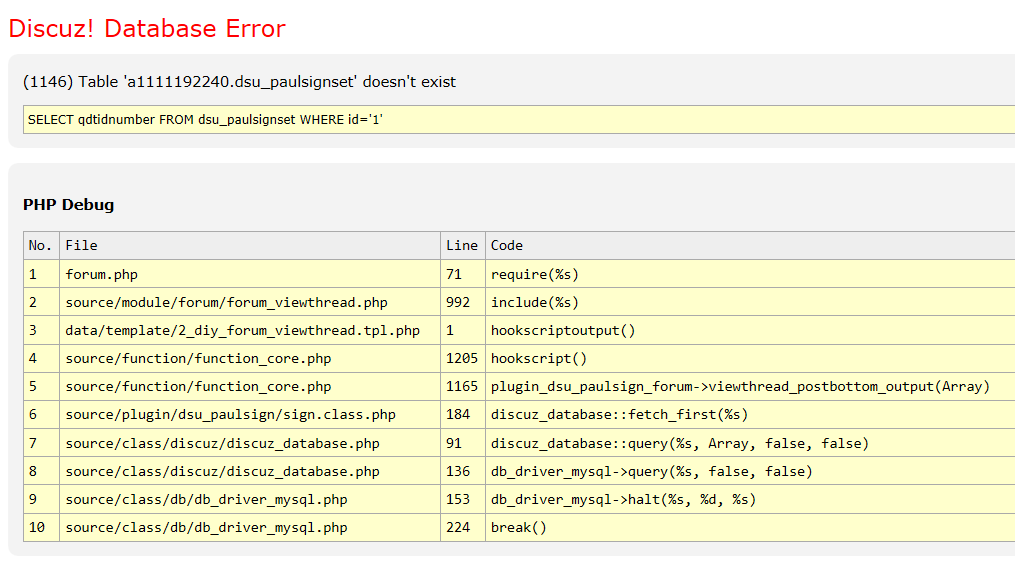Image resolution: width=1015 pixels, height=569 pixels.
Task: Click the 2_diy_forum_viewthread.tpl.php file entry
Action: 242,330
